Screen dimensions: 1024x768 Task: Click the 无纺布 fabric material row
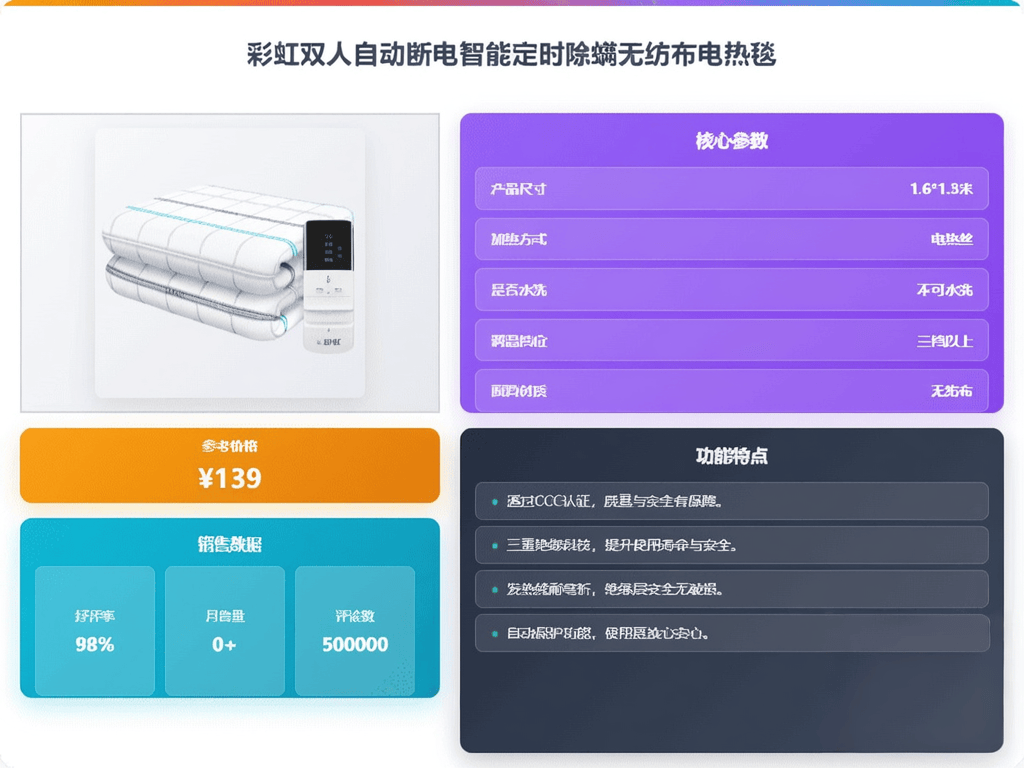point(731,391)
